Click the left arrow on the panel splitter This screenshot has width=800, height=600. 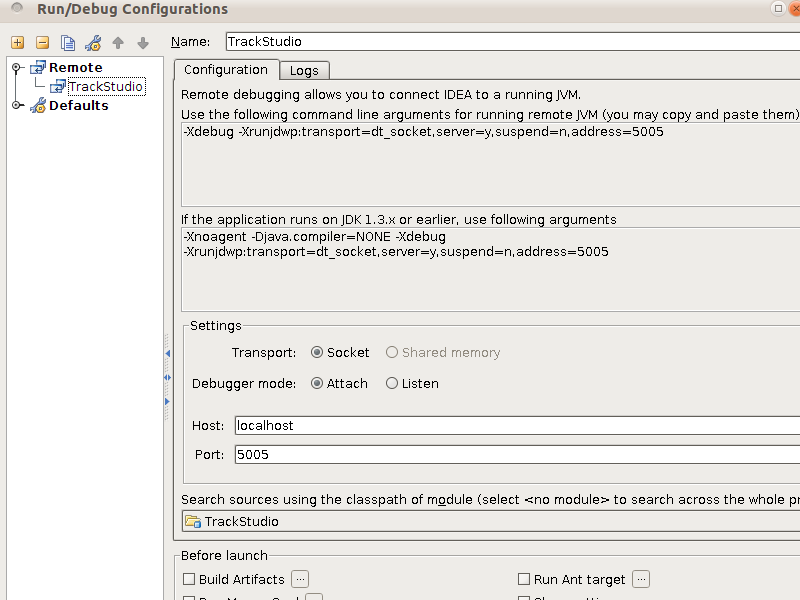[x=167, y=353]
